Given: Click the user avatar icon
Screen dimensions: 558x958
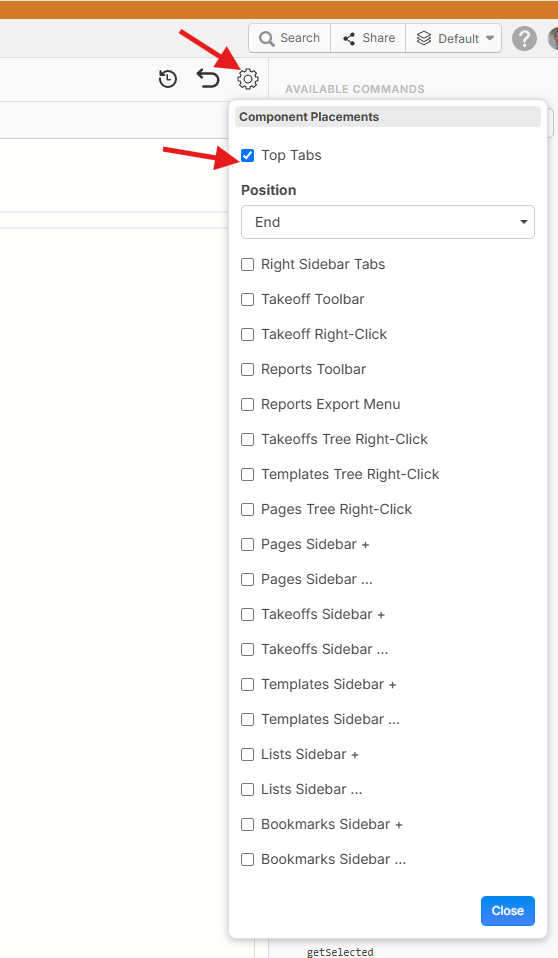Looking at the screenshot, I should [554, 38].
